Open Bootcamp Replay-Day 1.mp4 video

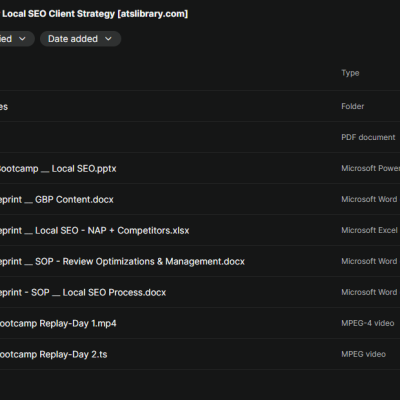[58, 324]
